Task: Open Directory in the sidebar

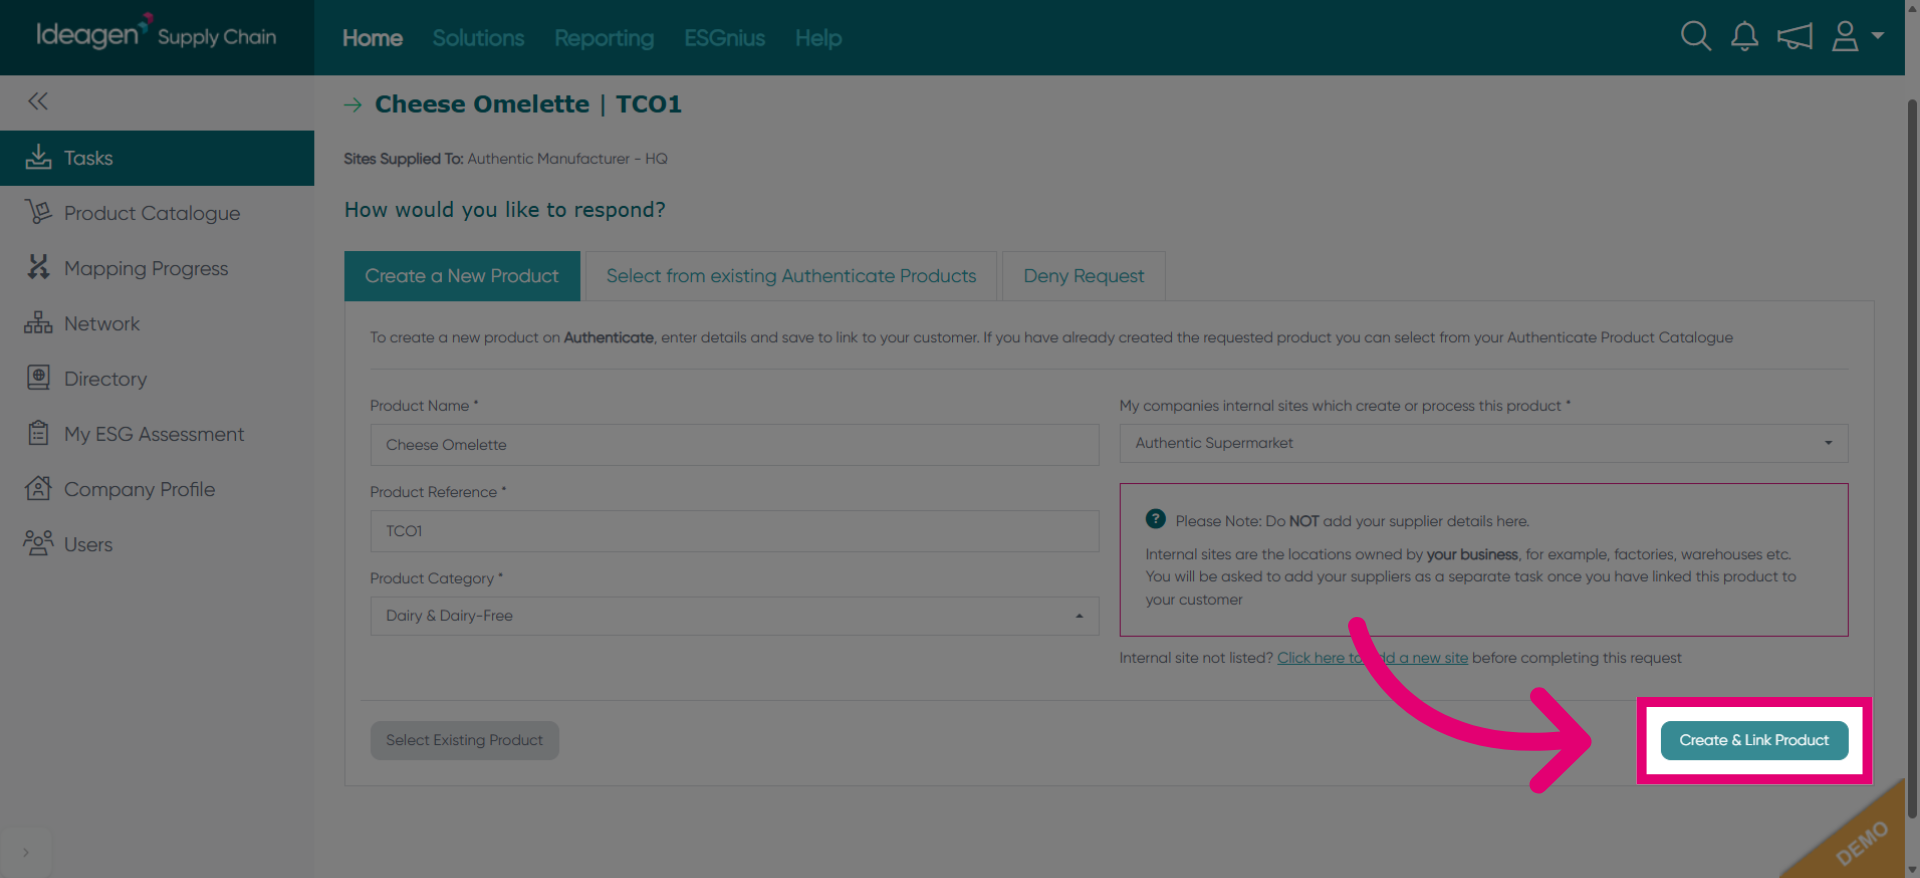Action: [x=157, y=379]
